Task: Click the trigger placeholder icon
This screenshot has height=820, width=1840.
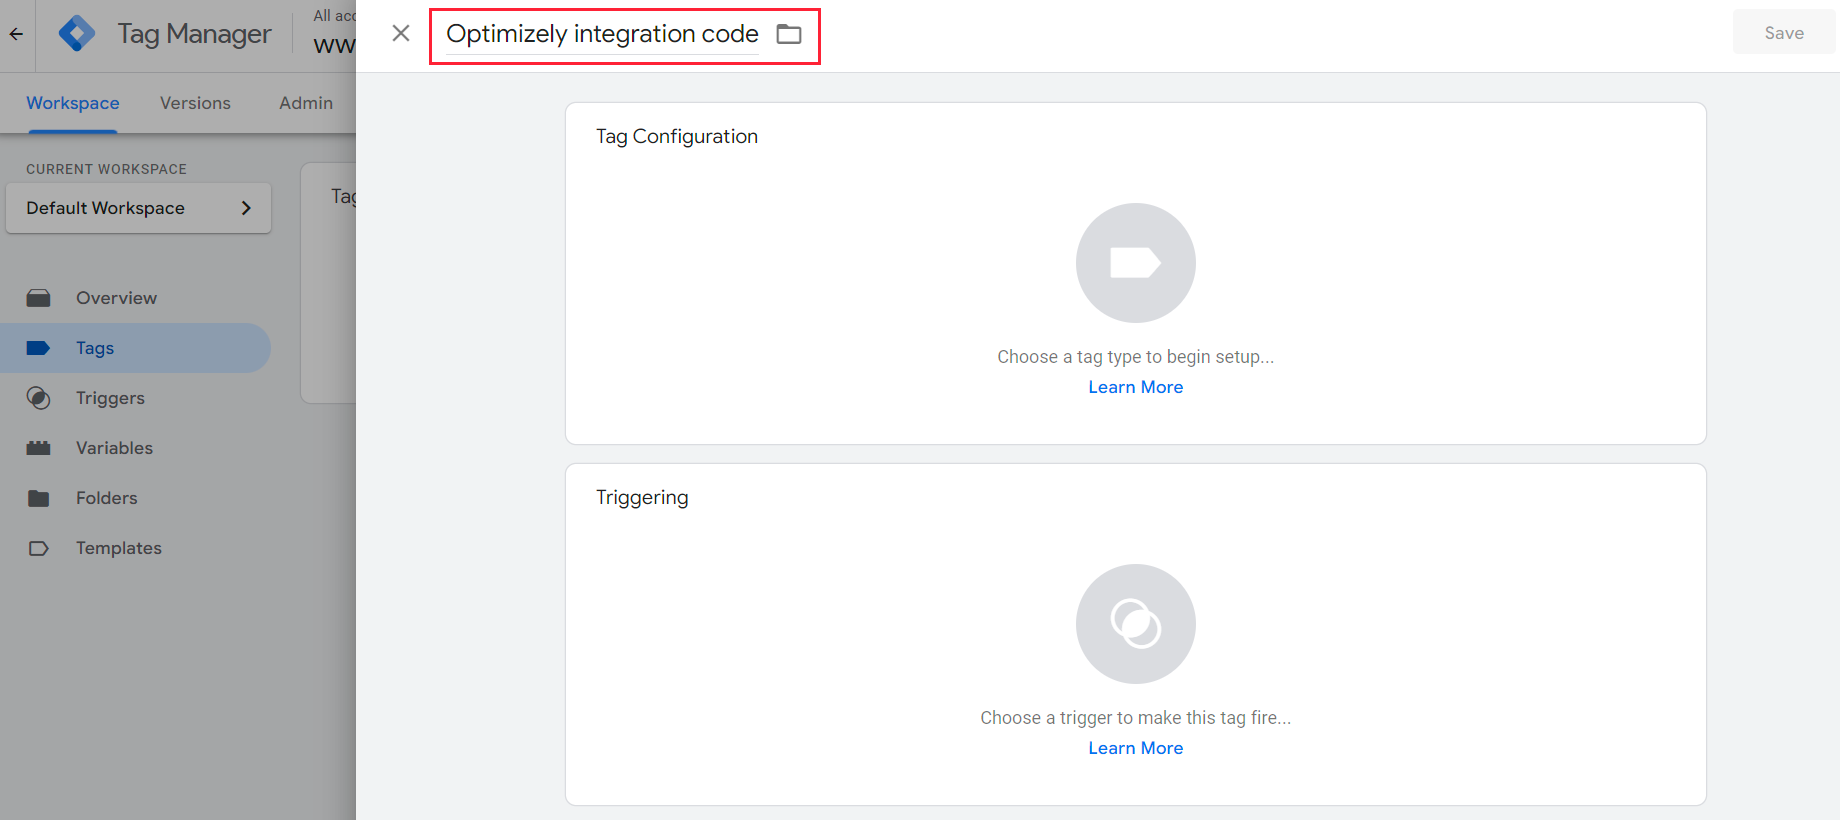Action: point(1135,624)
